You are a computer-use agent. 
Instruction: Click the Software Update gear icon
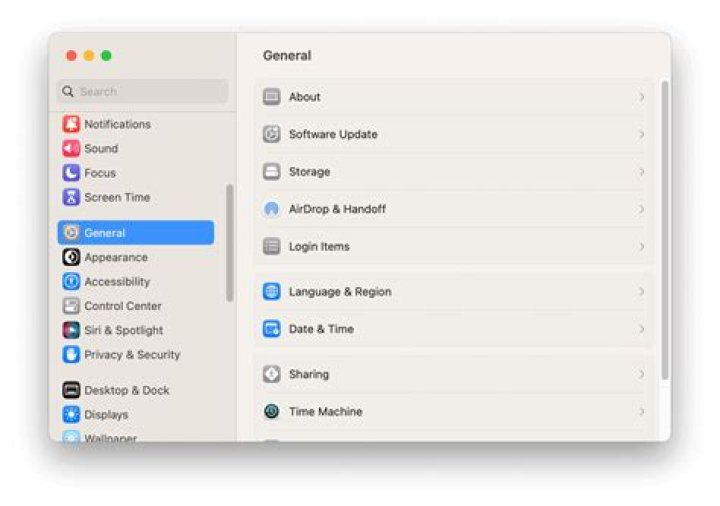pyautogui.click(x=271, y=134)
